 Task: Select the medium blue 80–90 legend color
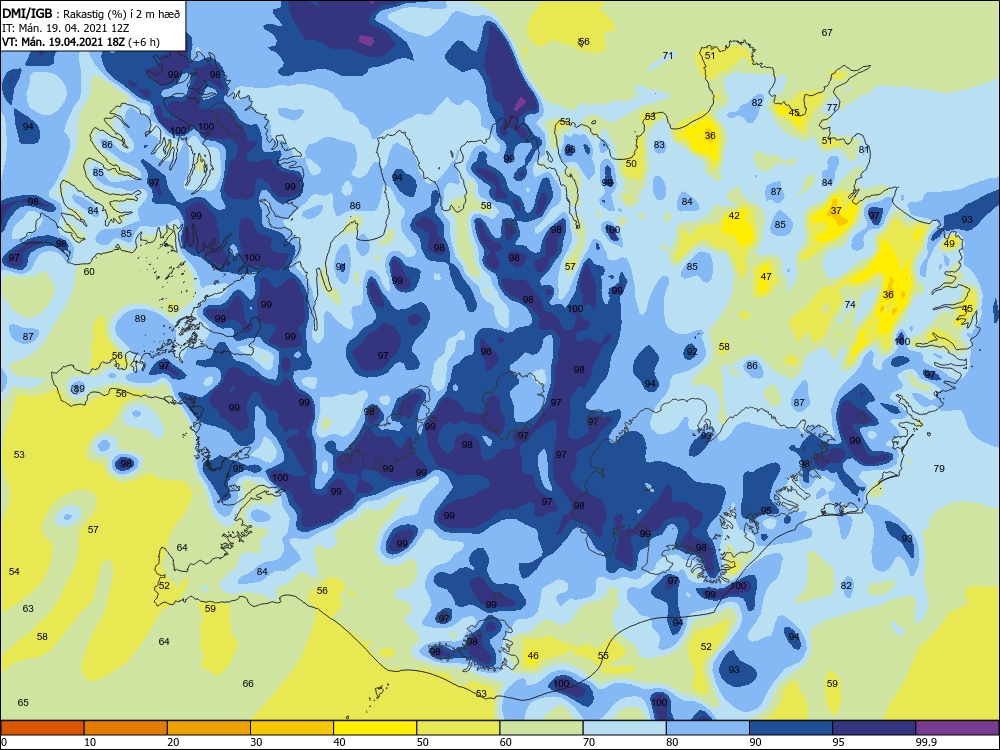[x=707, y=728]
